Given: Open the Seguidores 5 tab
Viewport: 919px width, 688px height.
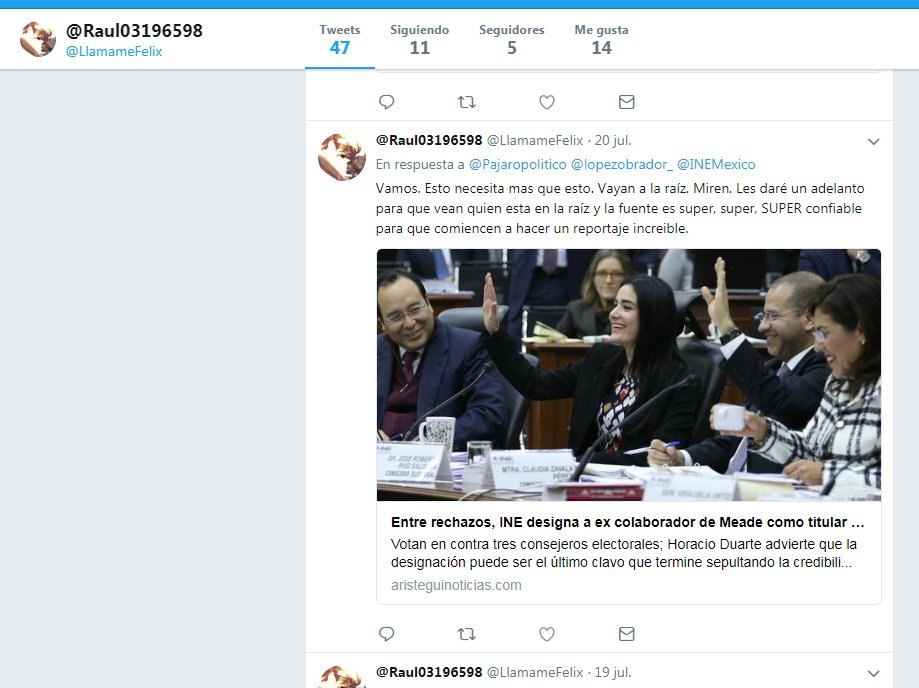Looking at the screenshot, I should (512, 39).
